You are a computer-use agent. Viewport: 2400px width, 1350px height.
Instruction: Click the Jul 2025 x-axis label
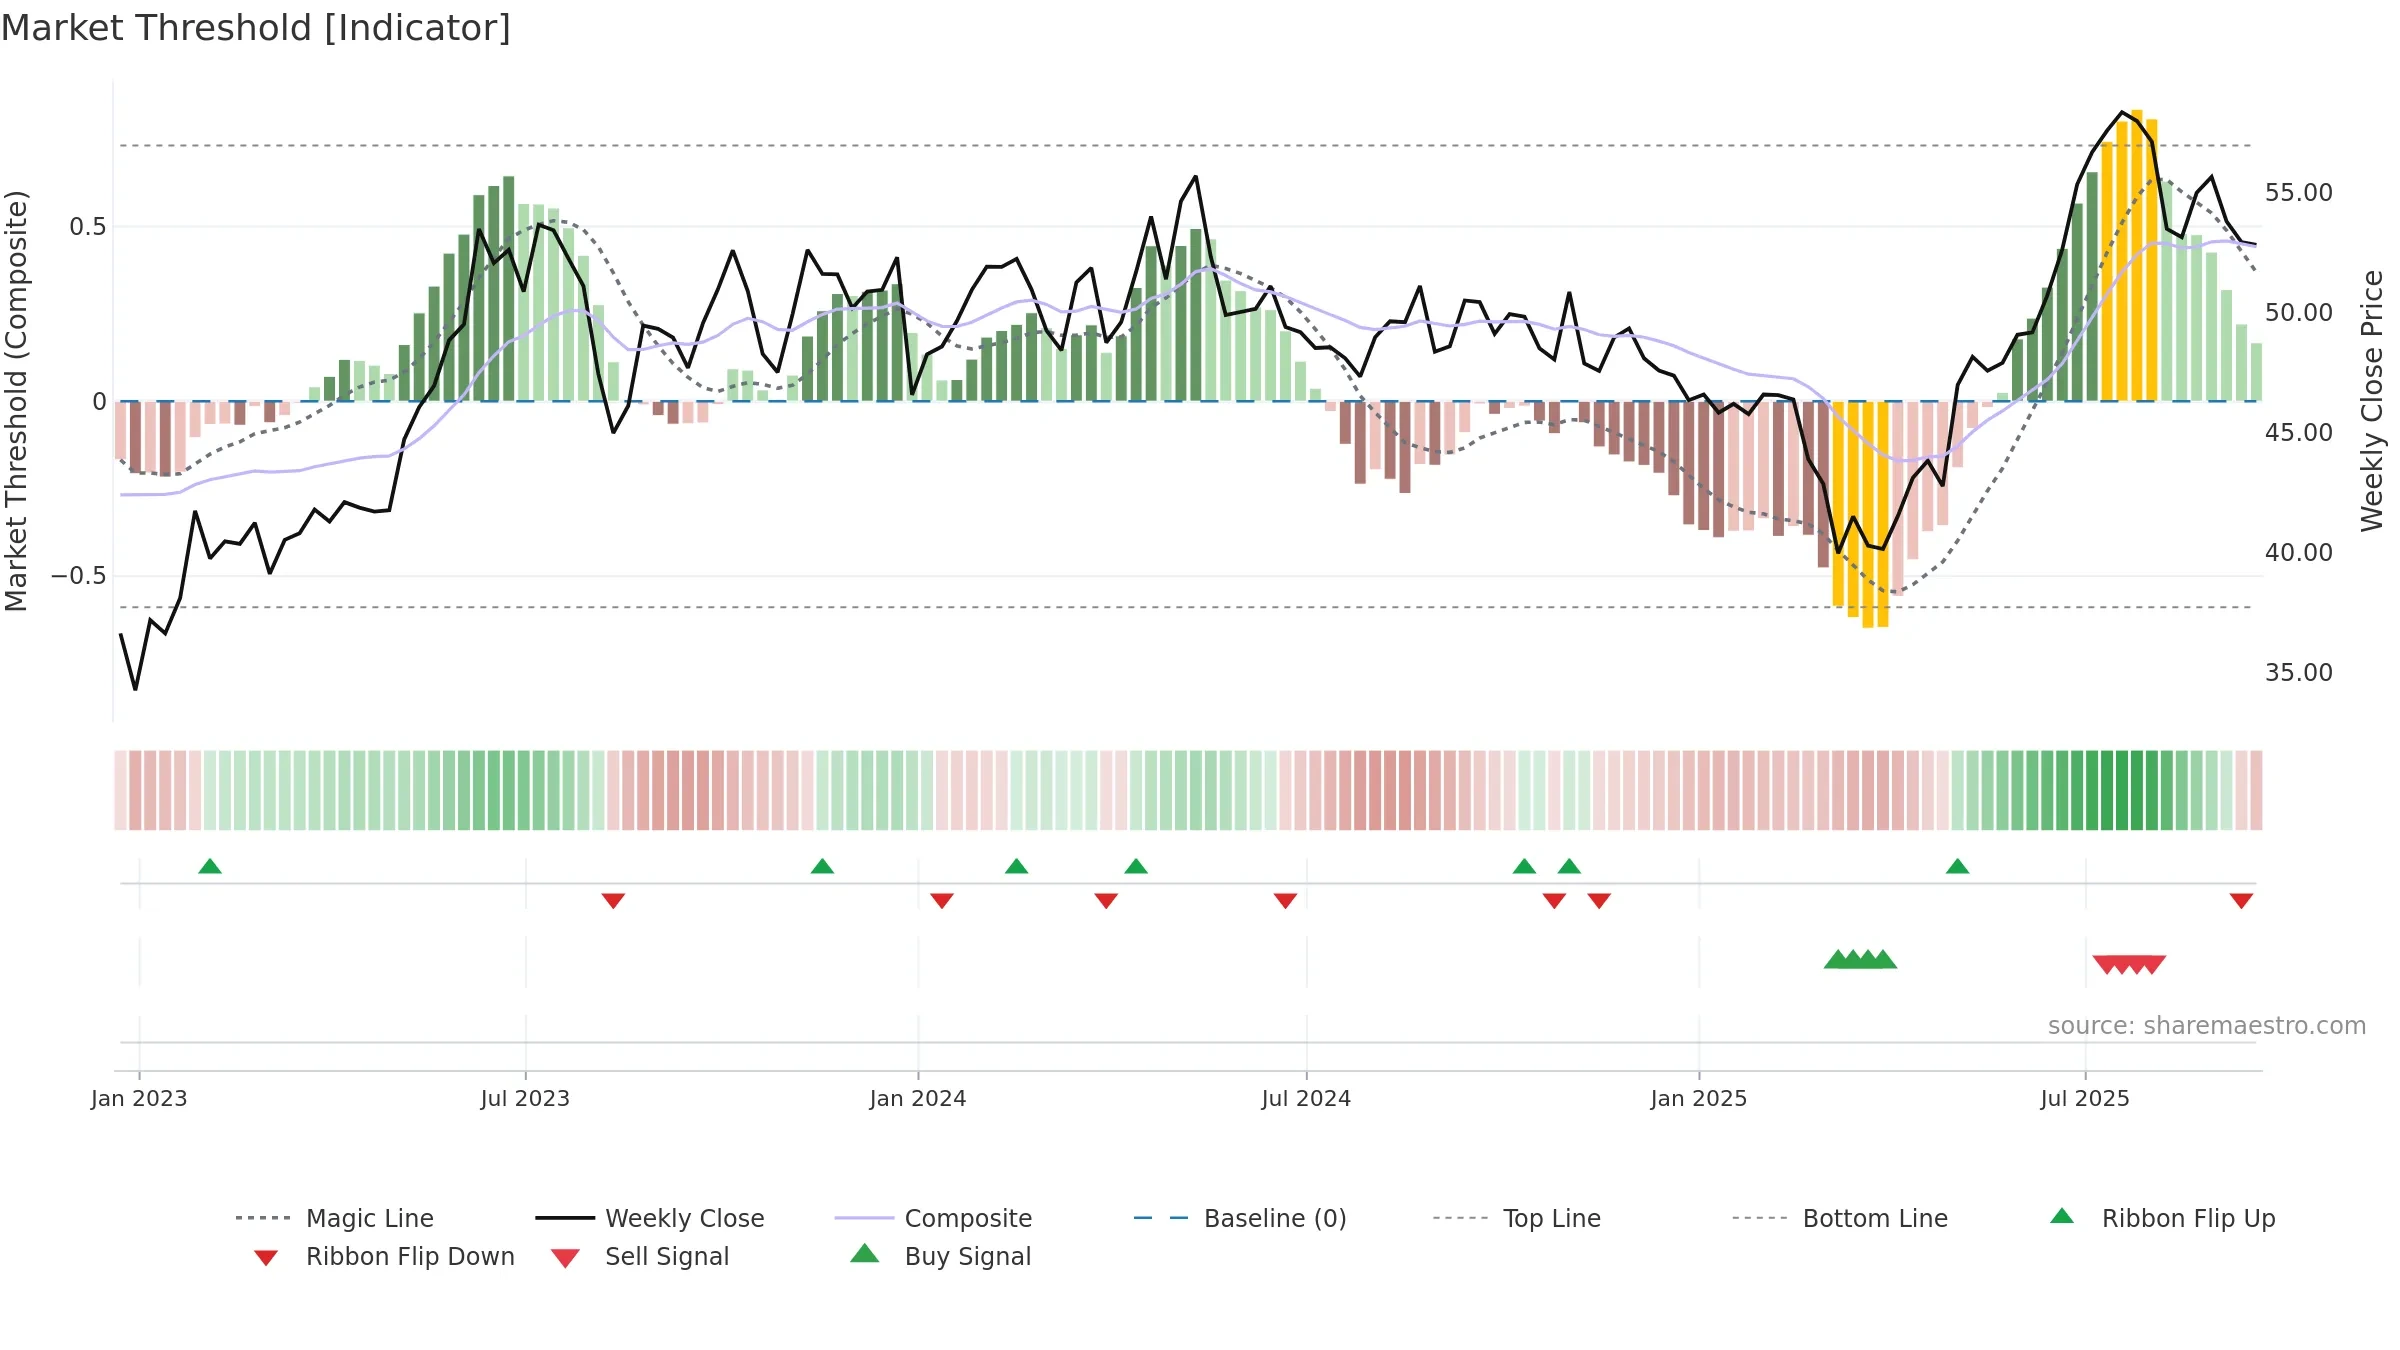2085,1099
